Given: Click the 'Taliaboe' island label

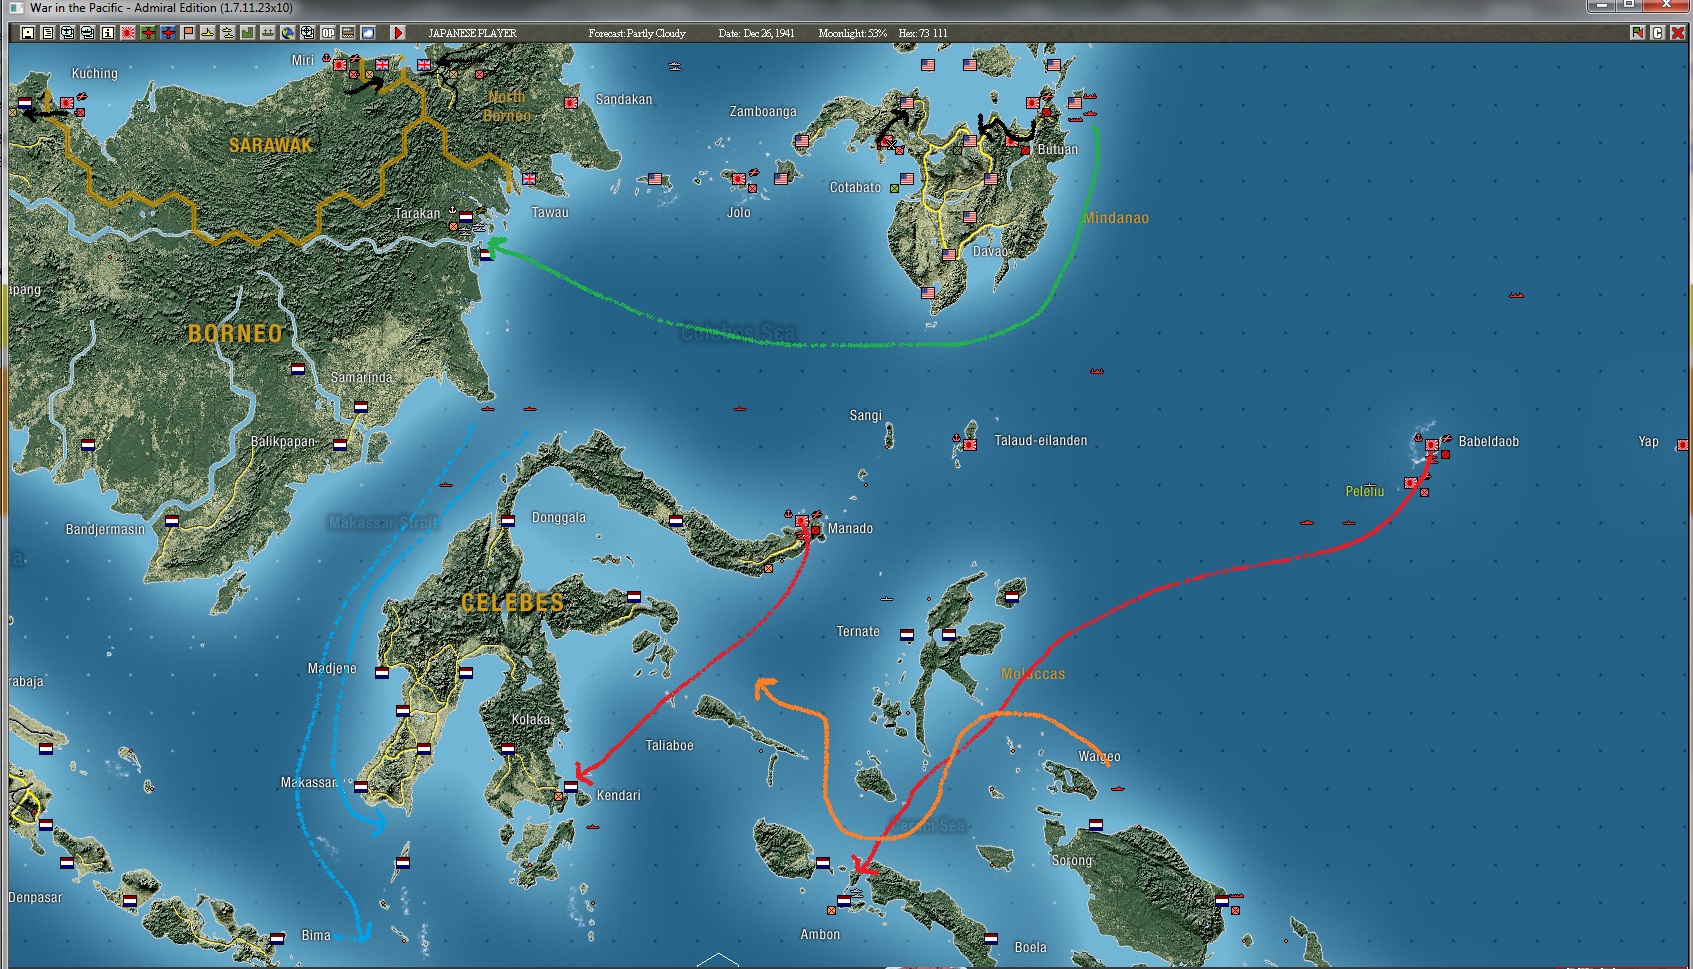Looking at the screenshot, I should [669, 745].
